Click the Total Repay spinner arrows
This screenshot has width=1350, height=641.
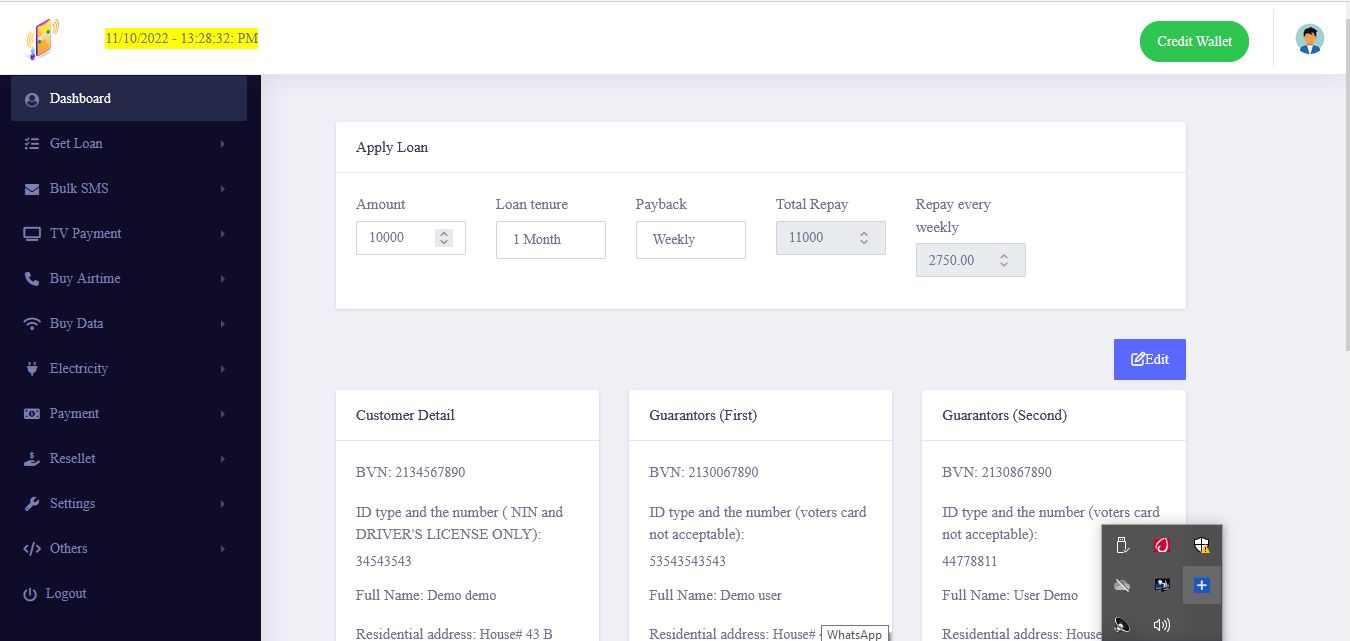(x=865, y=238)
